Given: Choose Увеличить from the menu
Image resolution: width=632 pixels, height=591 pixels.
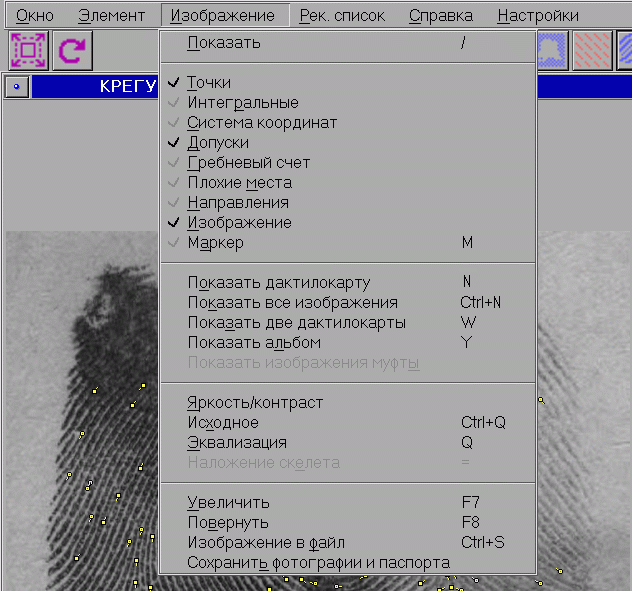Looking at the screenshot, I should click(347, 502).
